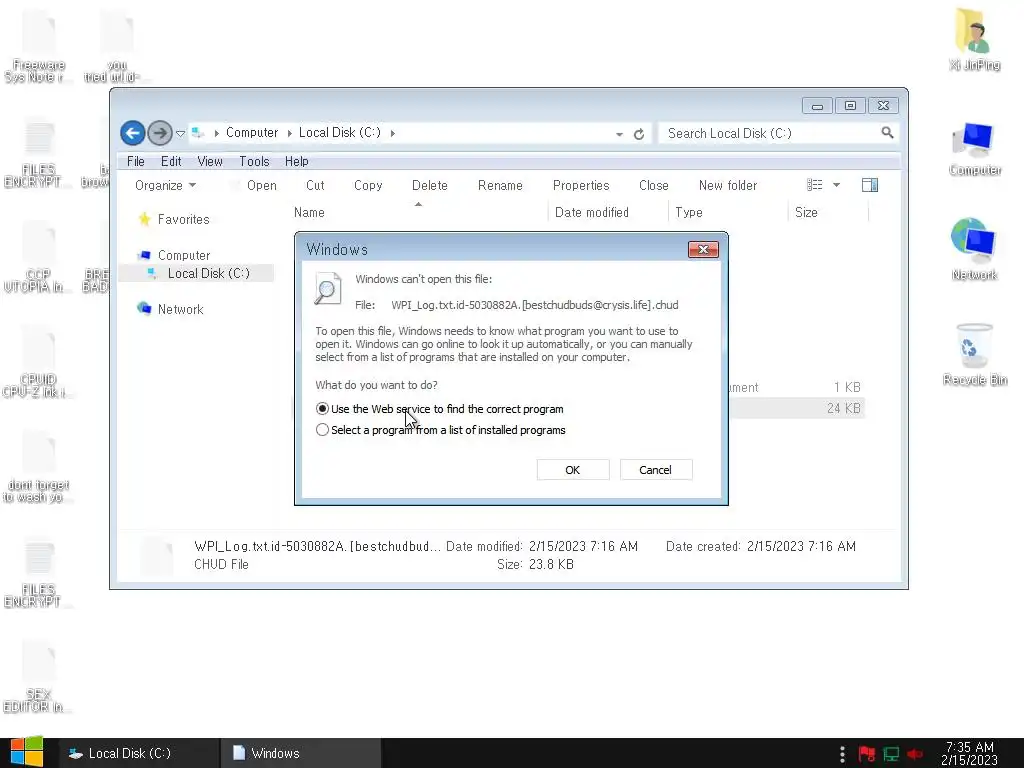Select the CCP UTOPIA desktop file

(x=38, y=256)
